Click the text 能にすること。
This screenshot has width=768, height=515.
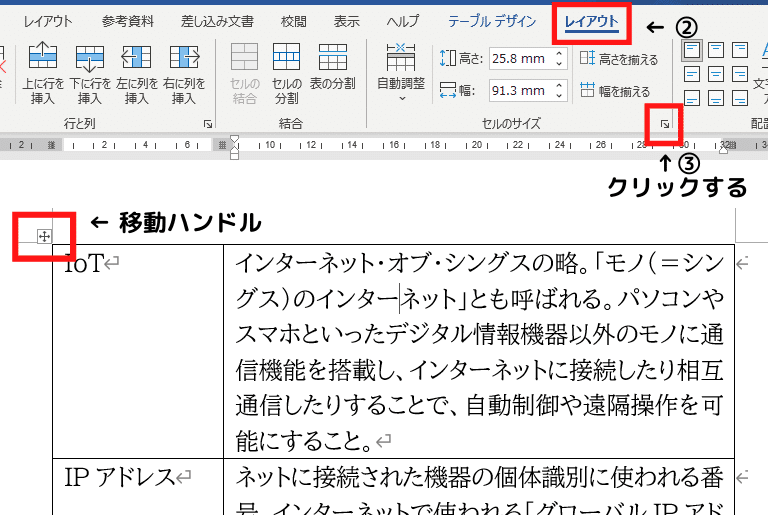tap(305, 441)
